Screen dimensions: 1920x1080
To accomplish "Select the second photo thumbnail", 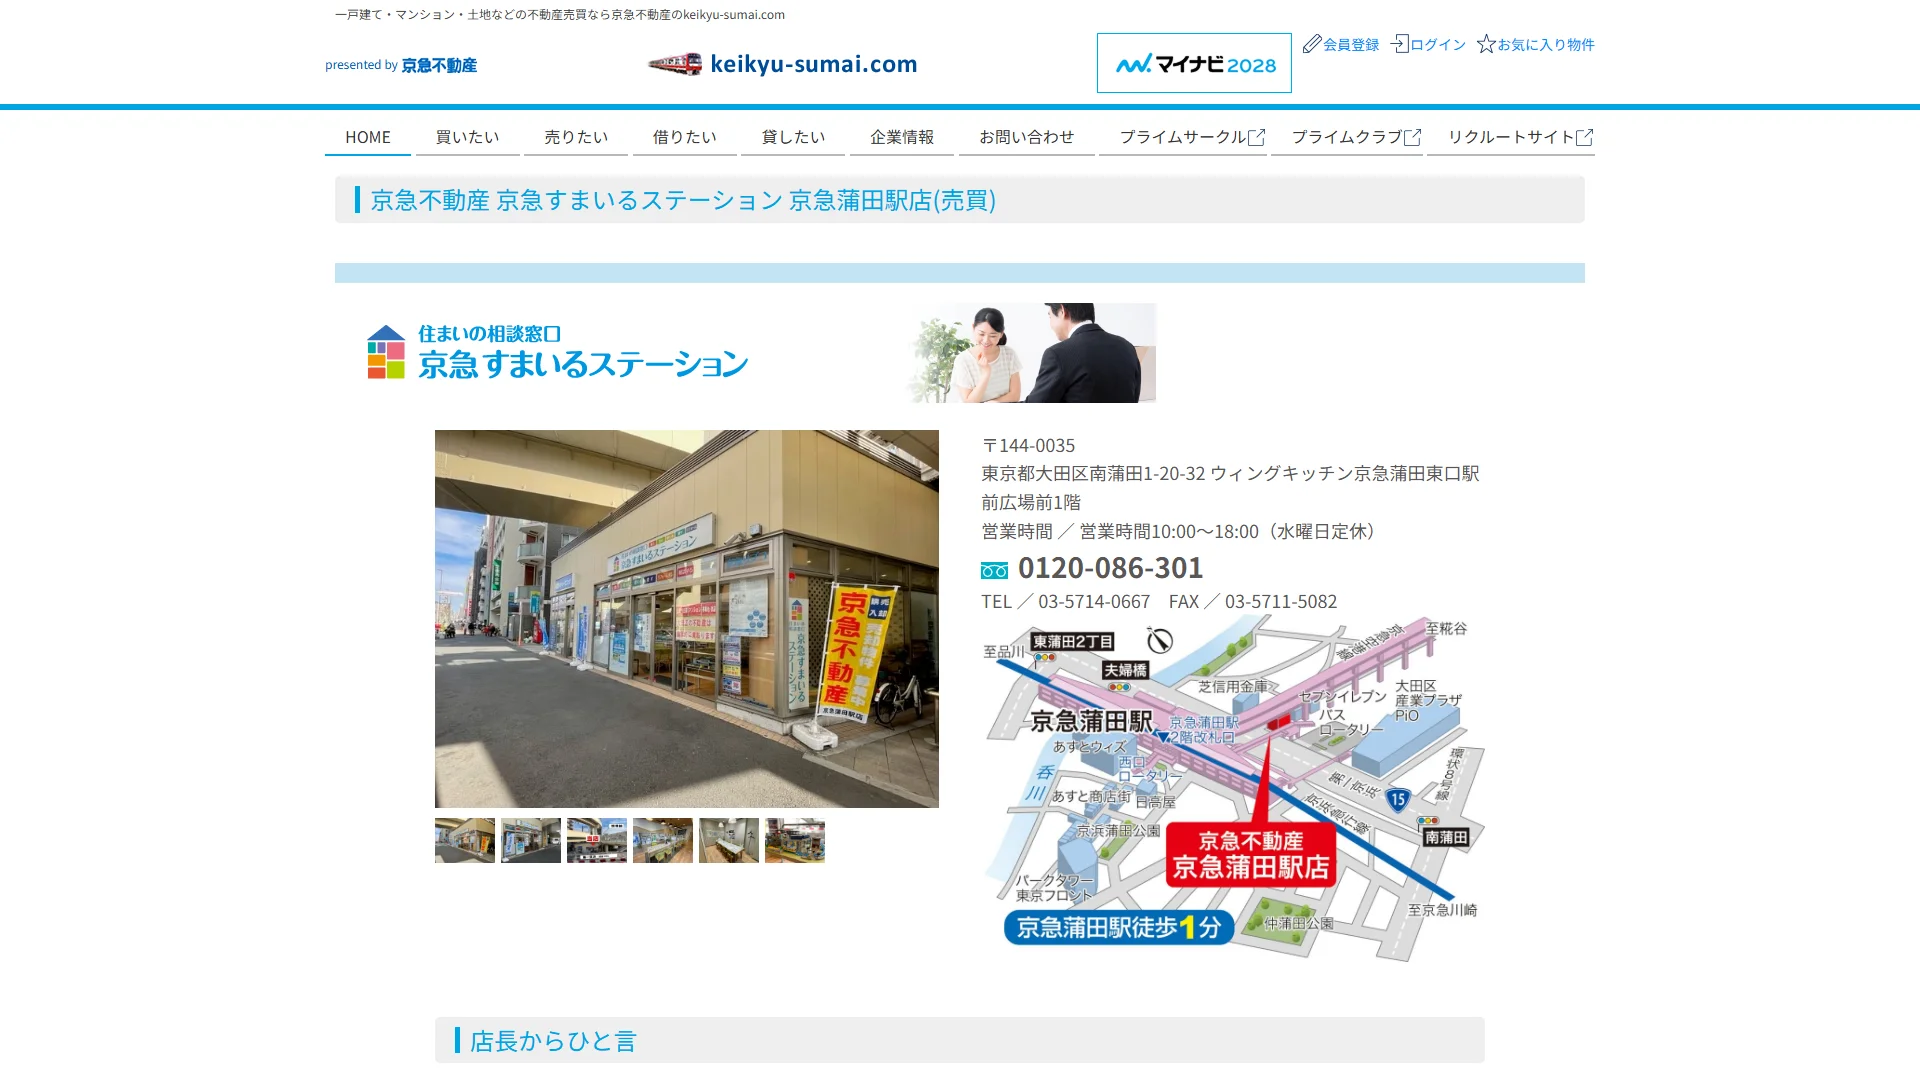I will coord(531,841).
